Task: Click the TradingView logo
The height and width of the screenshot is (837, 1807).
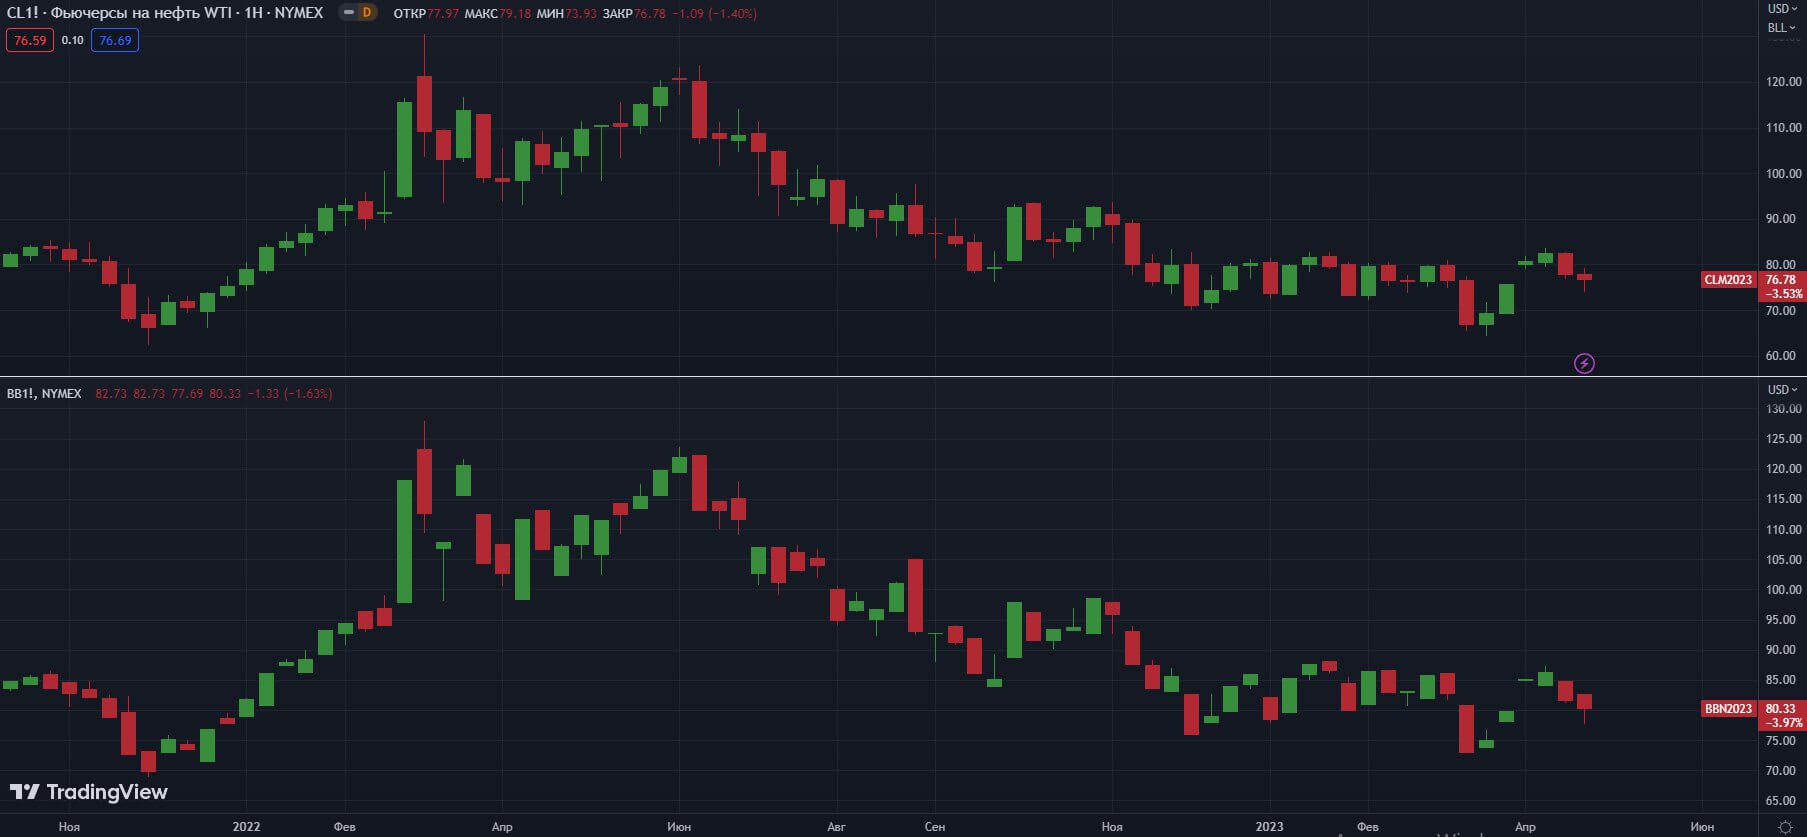Action: 89,792
